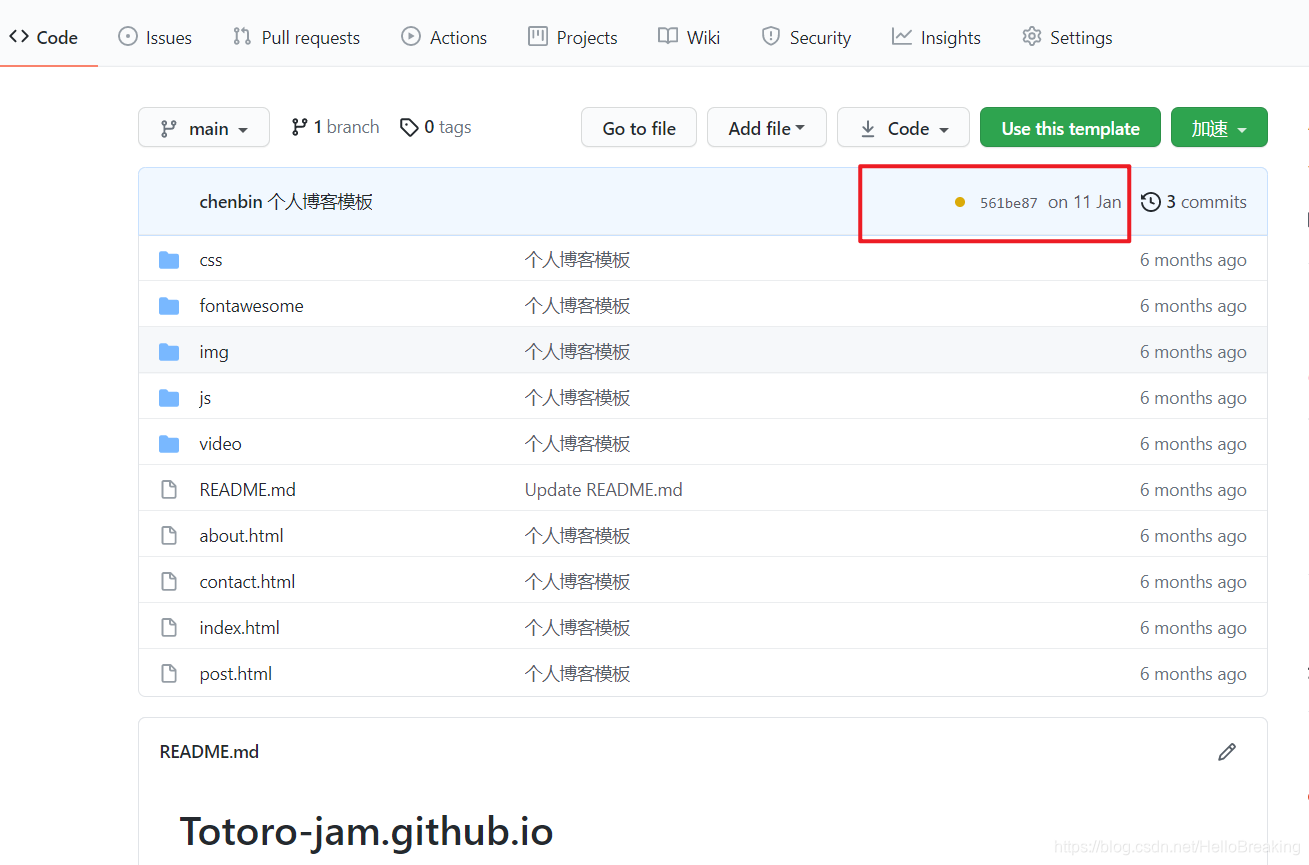Click the on 11 Jan commit date

pos(1084,202)
